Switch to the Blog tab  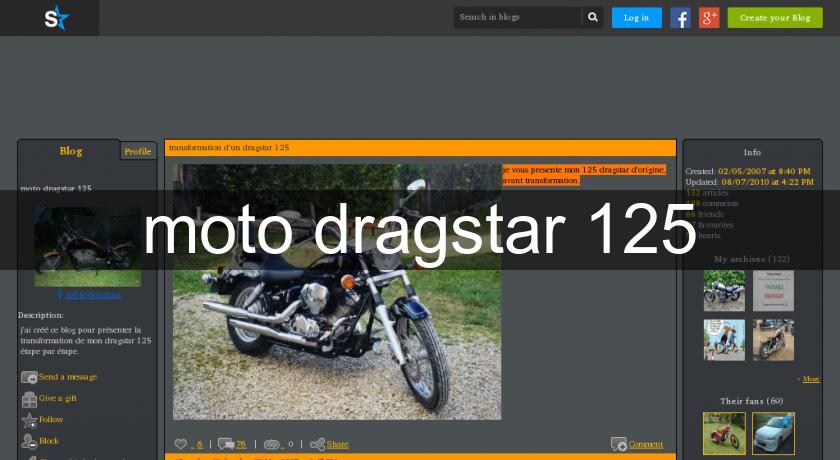(71, 151)
